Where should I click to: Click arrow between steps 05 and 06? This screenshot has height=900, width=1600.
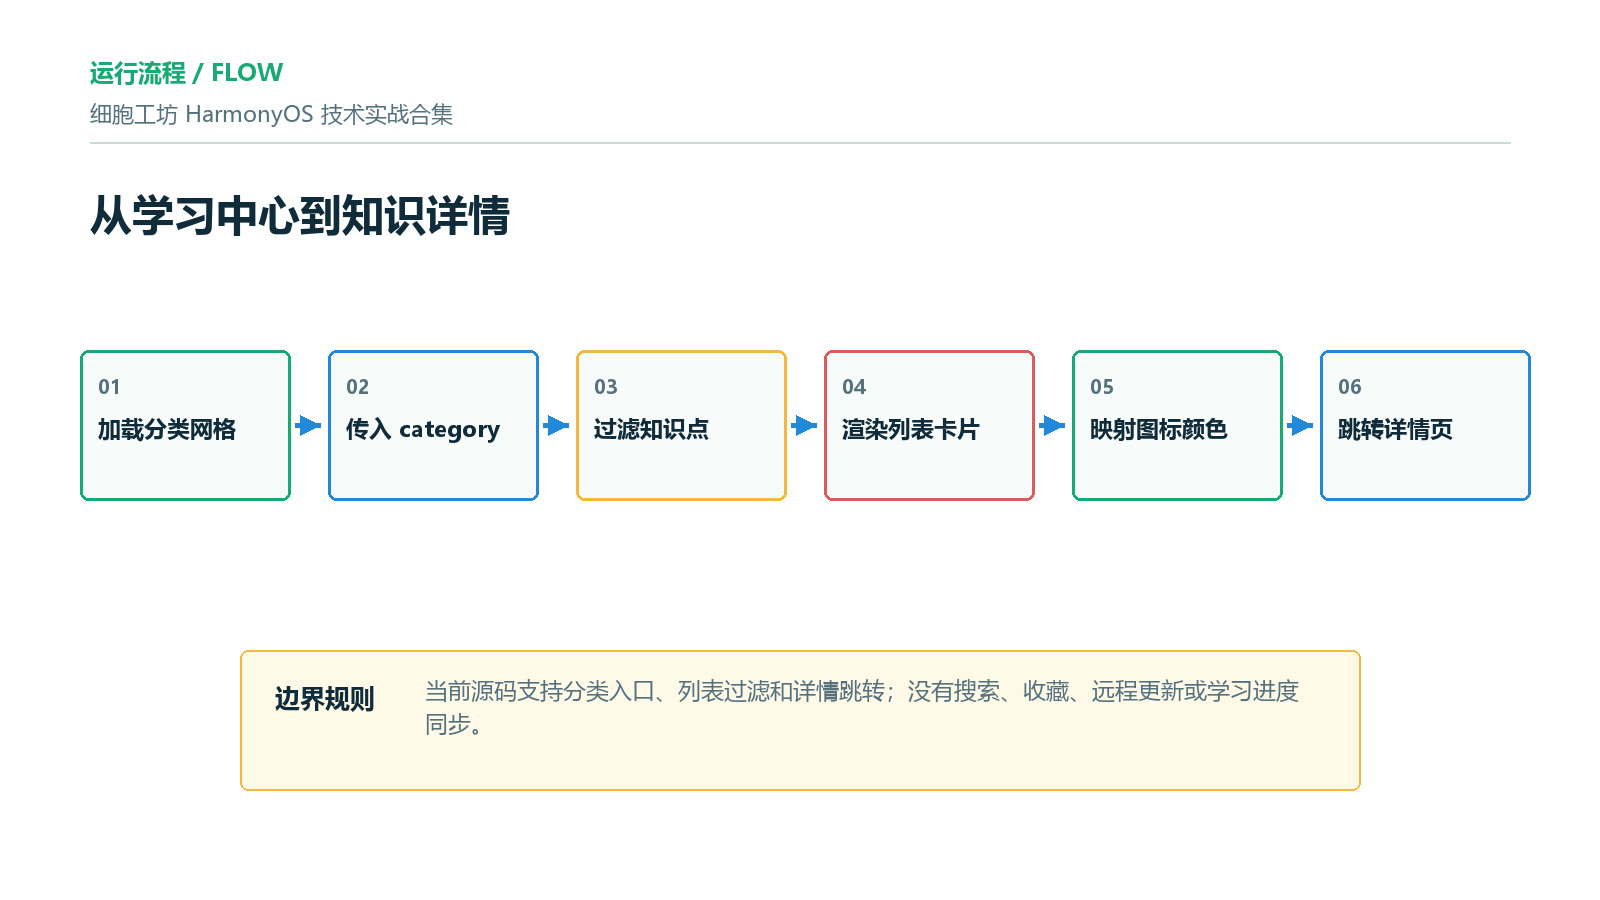[x=1301, y=426]
